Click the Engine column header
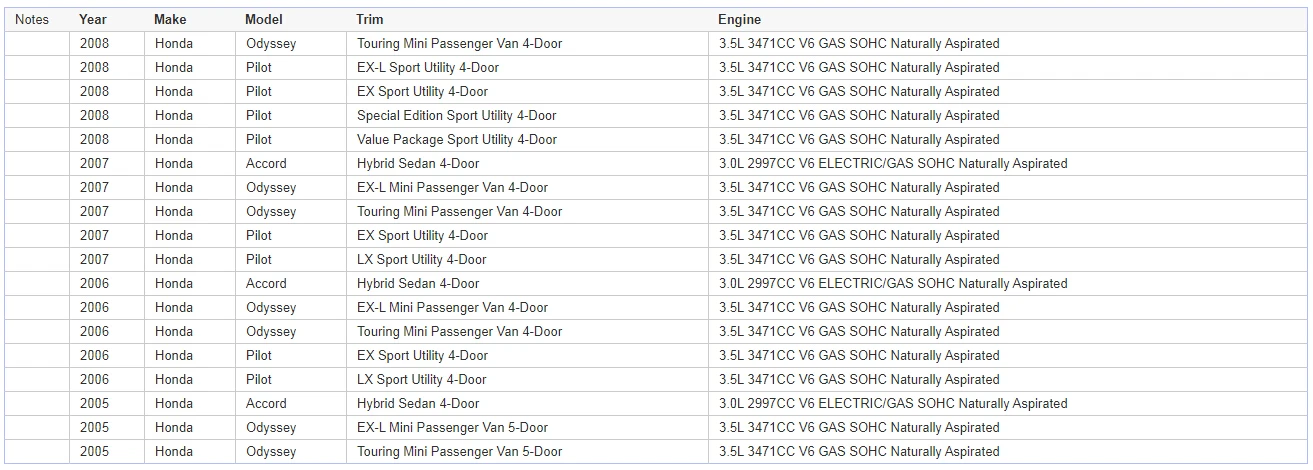Screen dimensions: 1313x470 739,19
